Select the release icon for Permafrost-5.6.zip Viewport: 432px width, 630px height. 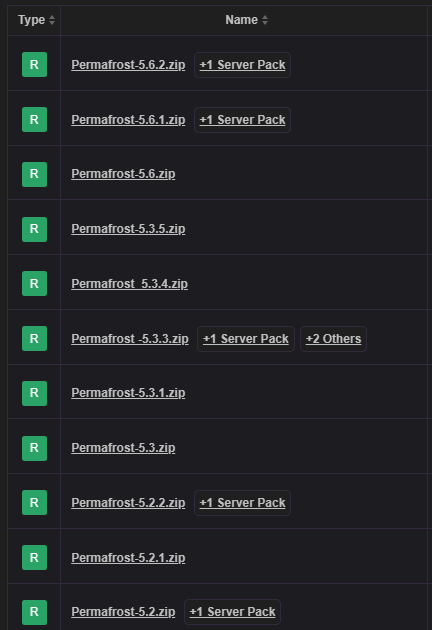34,174
